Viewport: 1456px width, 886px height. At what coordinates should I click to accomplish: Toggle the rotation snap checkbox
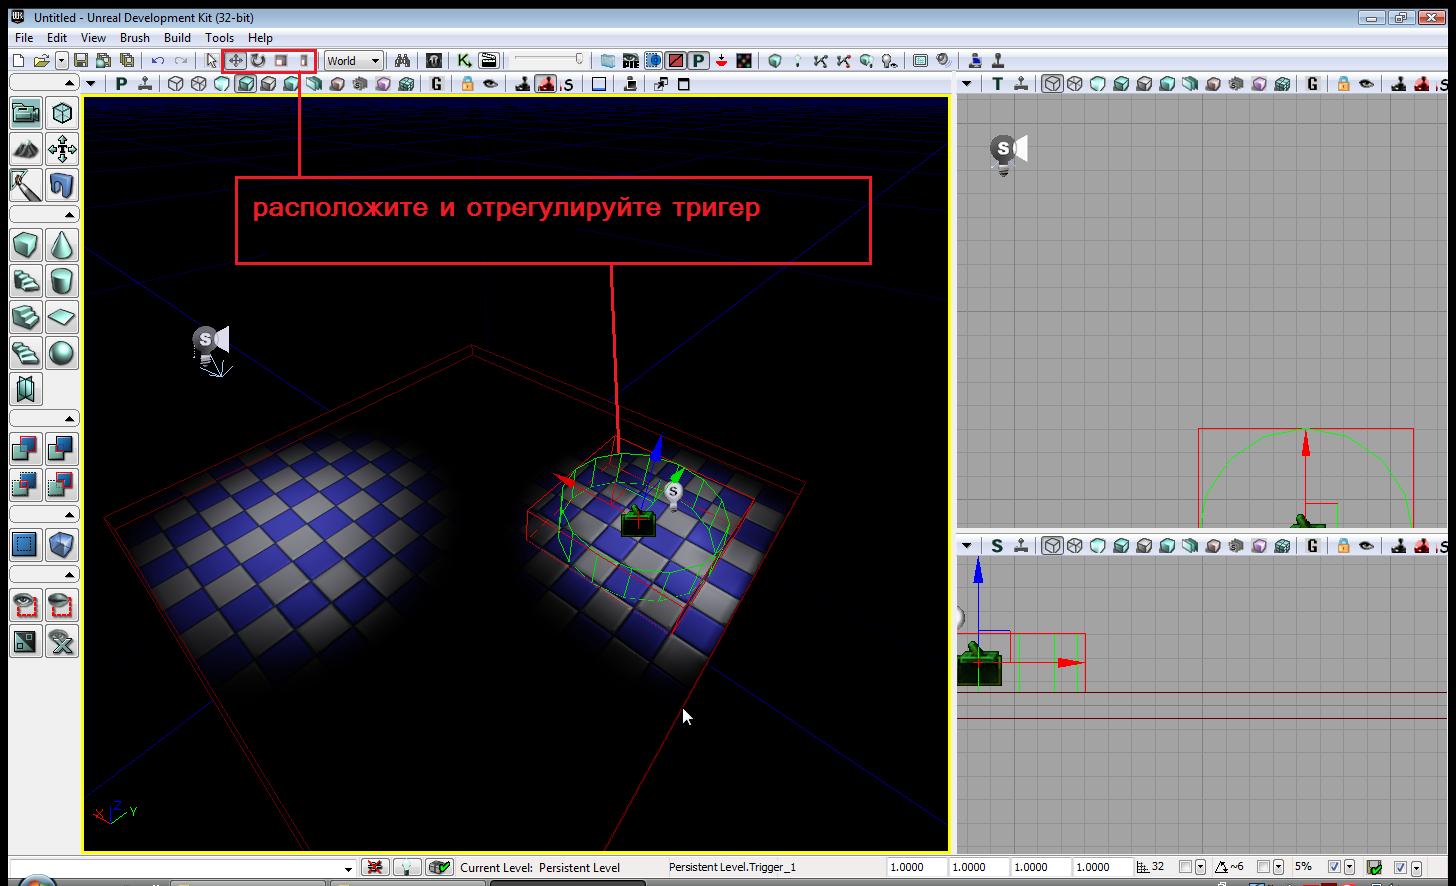click(x=1264, y=867)
